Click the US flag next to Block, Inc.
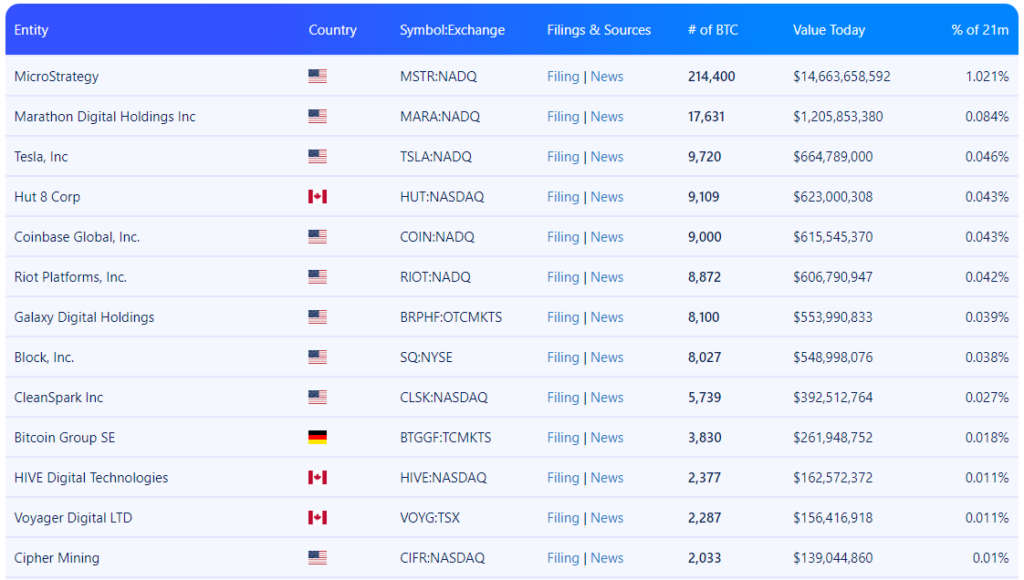Screen dimensions: 1024x580 pyautogui.click(x=317, y=357)
